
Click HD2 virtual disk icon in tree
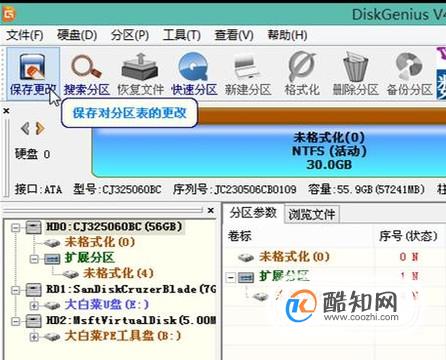coord(34,321)
